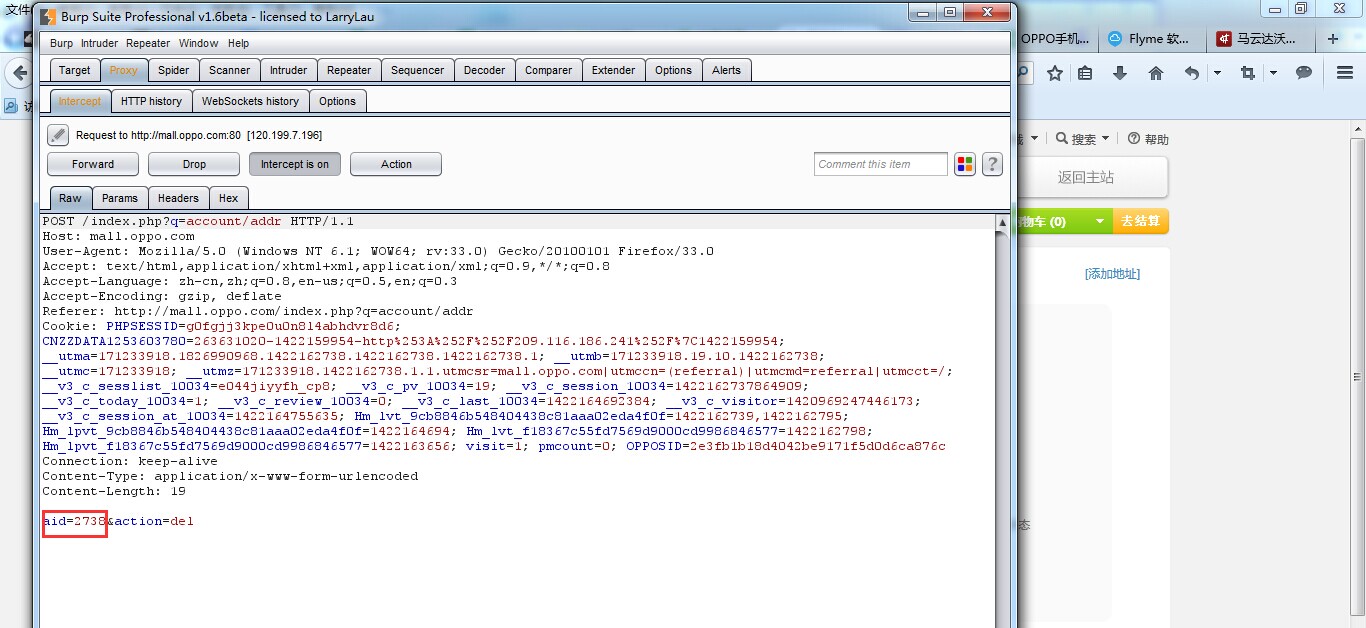Image resolution: width=1366 pixels, height=628 pixels.
Task: Open the Intruder menu in menu bar
Action: (x=99, y=43)
